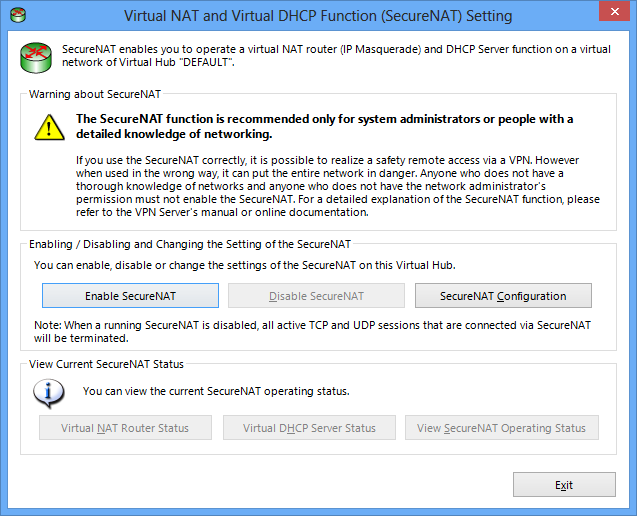Click the SecureNAT description text mentioning Virtual Hub "DEFAULT"
This screenshot has height=516, width=637.
(x=336, y=56)
